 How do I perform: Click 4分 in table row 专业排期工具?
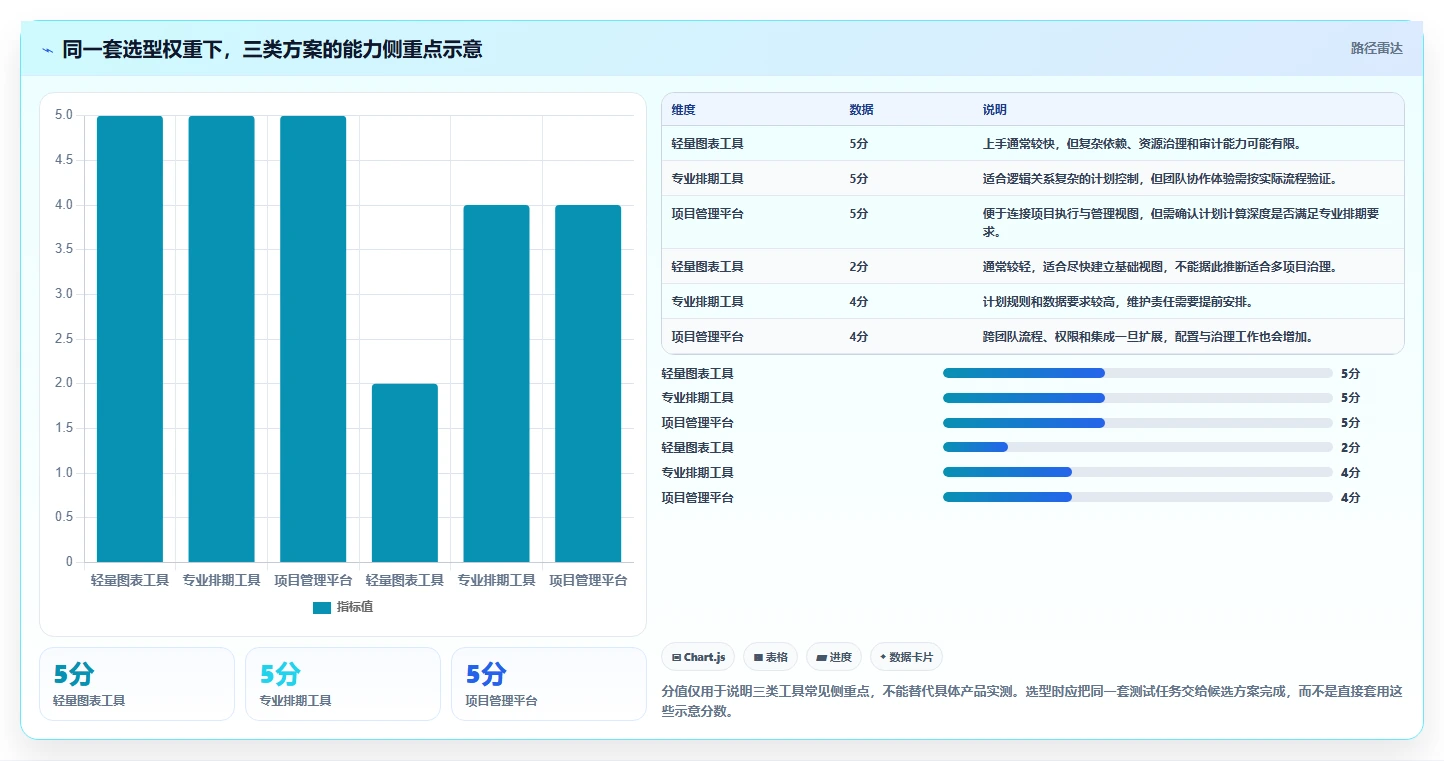[x=859, y=302]
